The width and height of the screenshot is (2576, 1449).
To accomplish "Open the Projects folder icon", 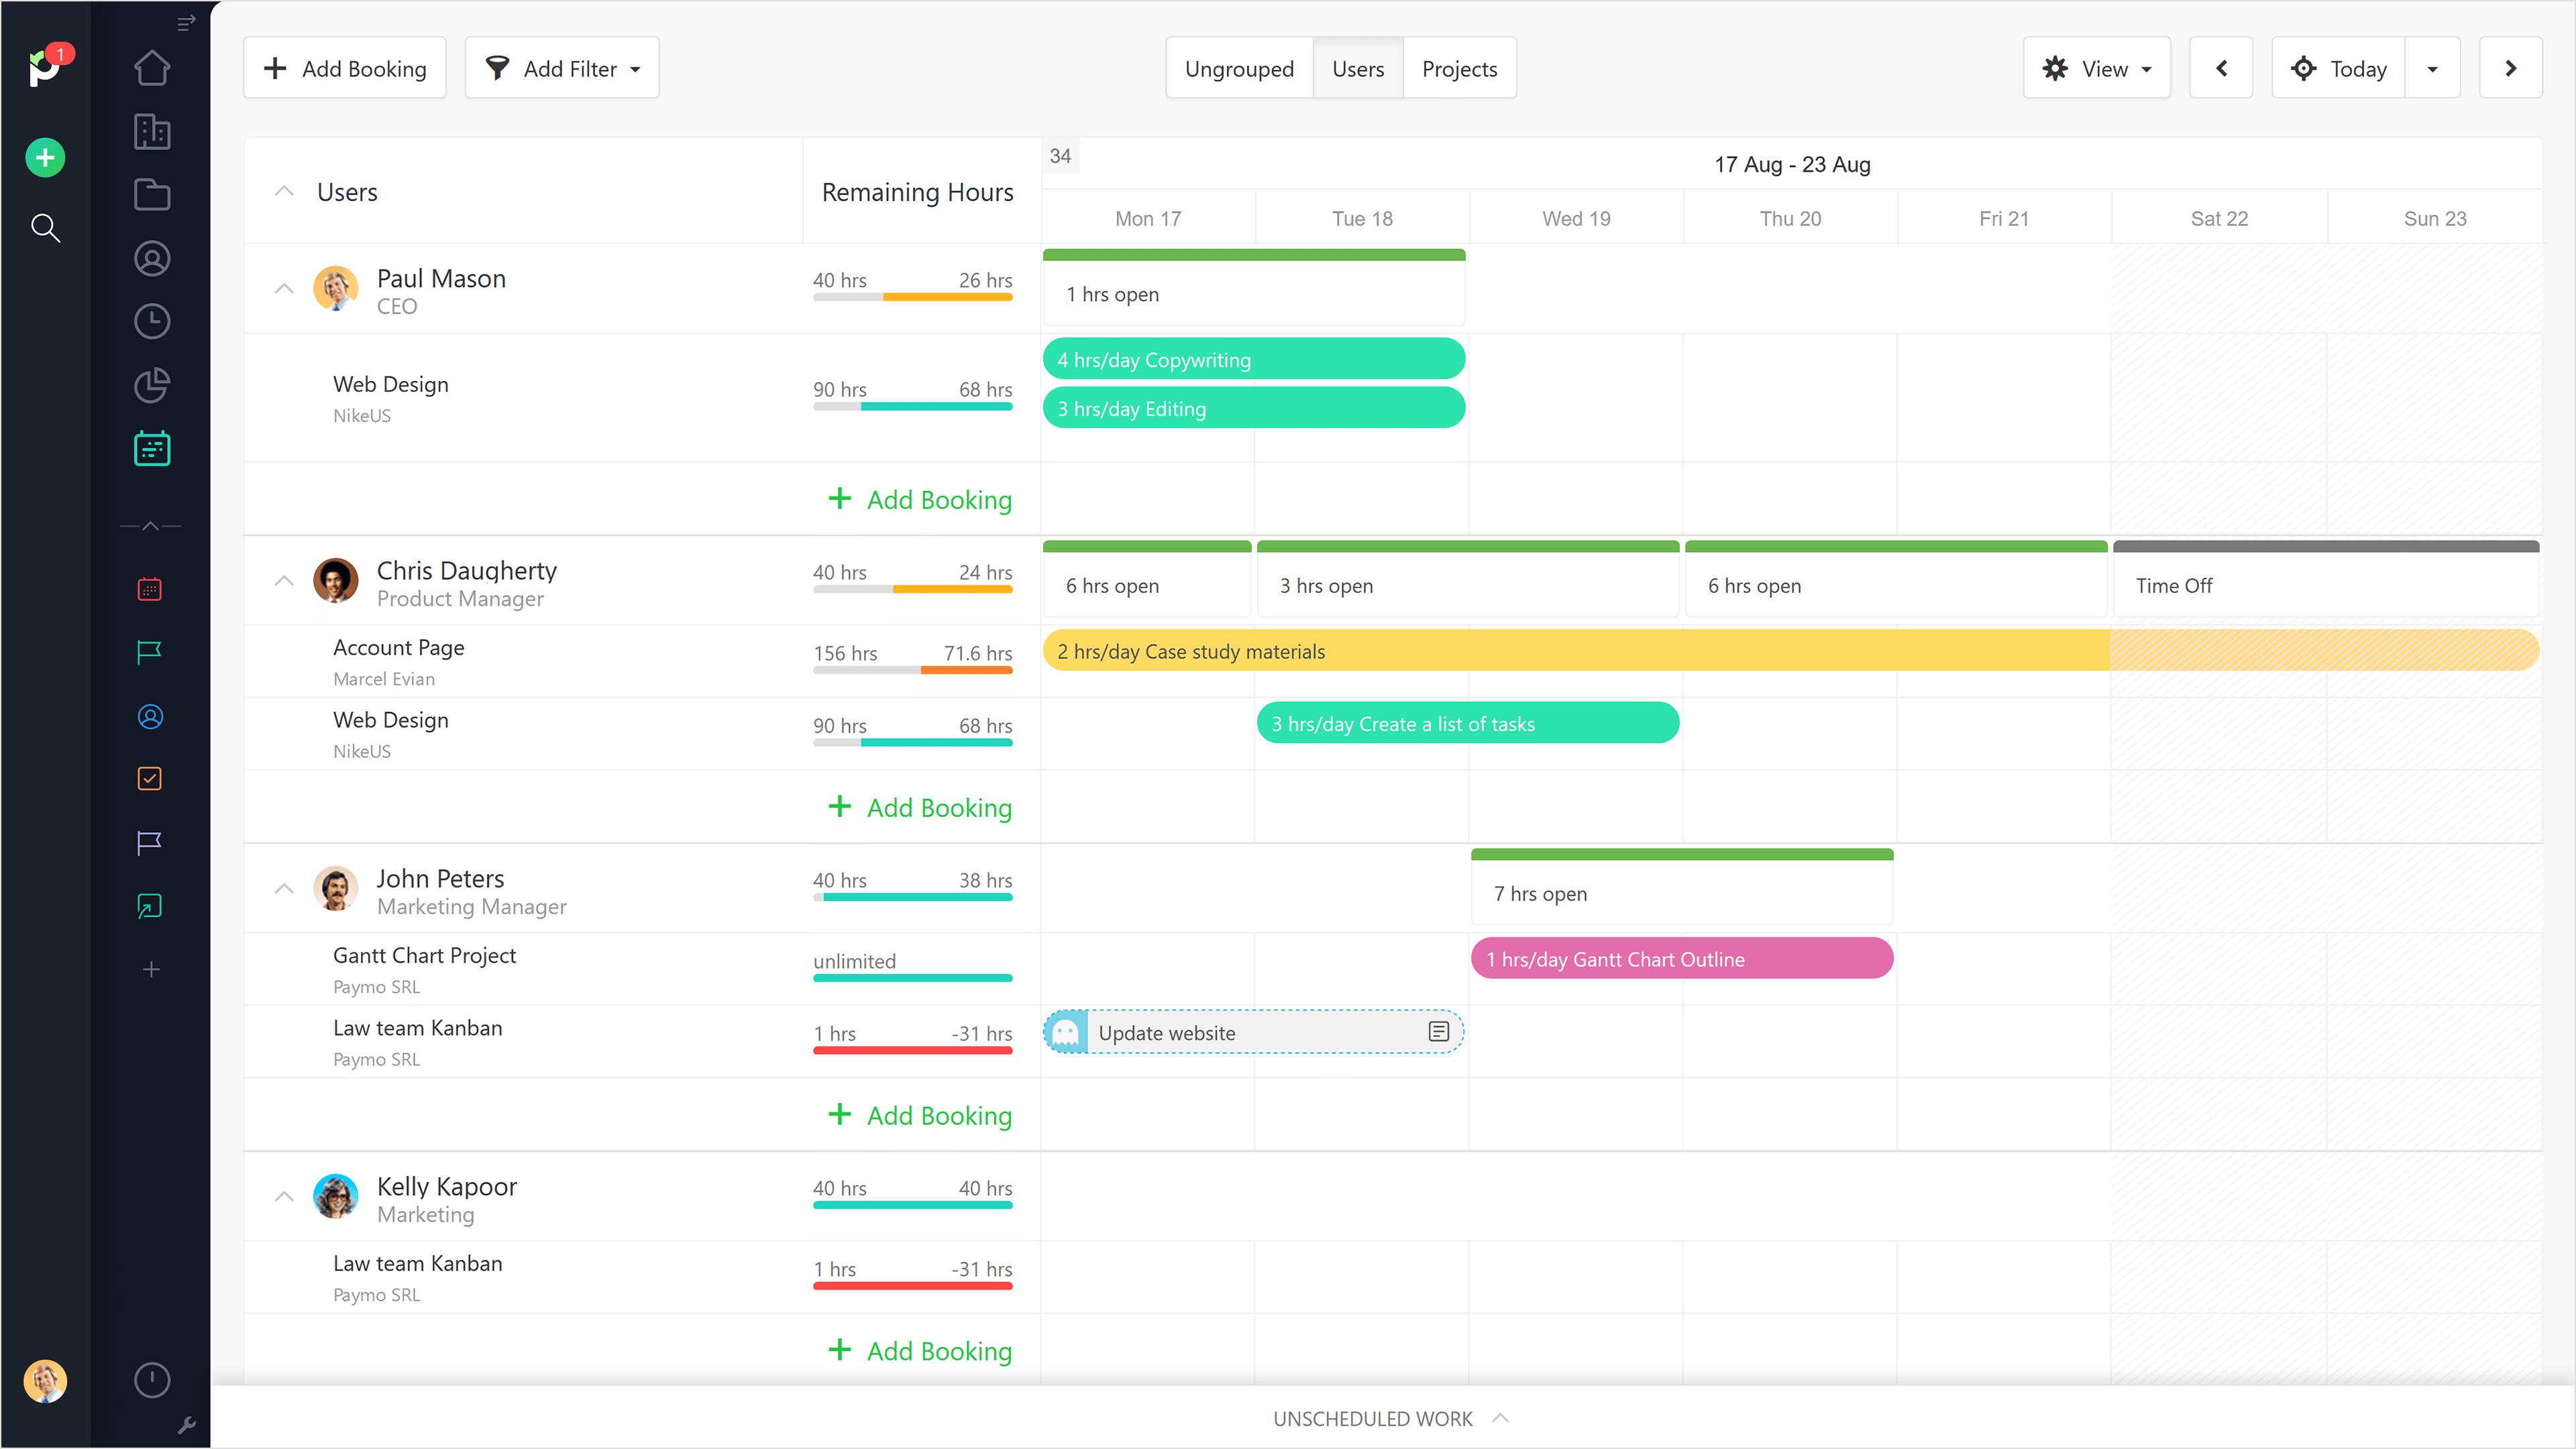I will pyautogui.click(x=151, y=194).
